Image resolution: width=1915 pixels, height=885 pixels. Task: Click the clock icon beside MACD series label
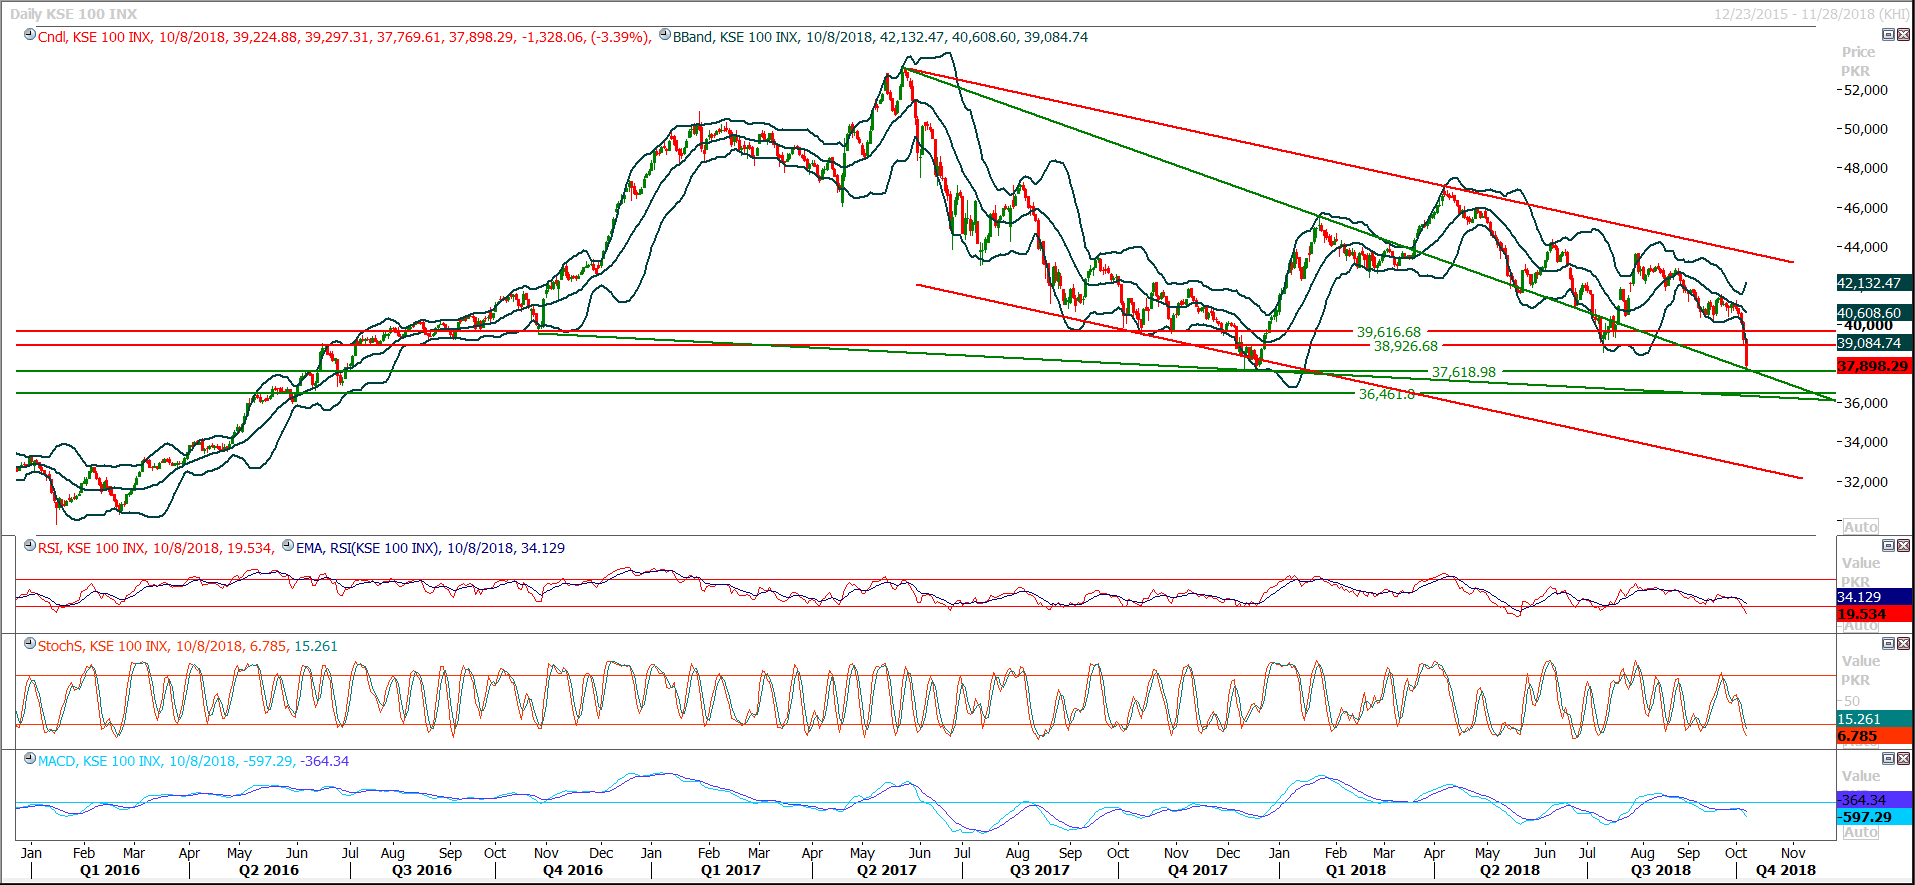(x=30, y=759)
